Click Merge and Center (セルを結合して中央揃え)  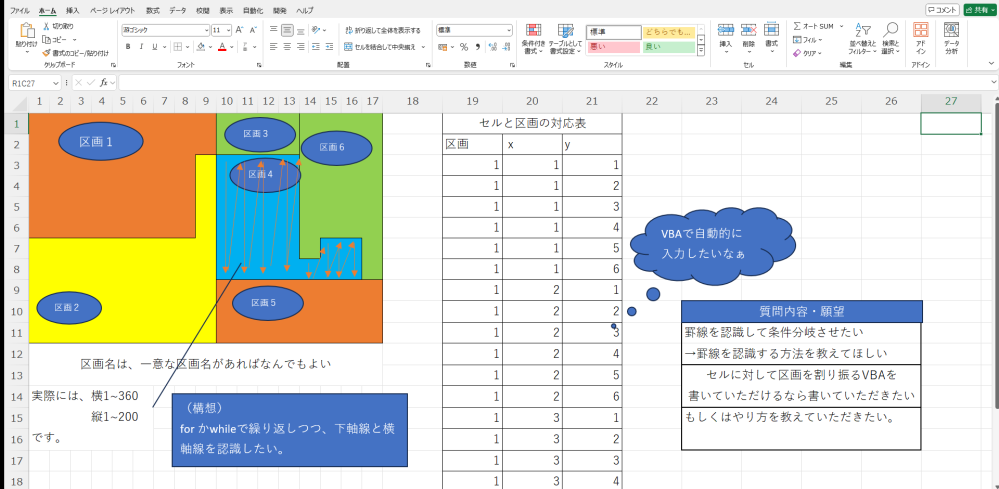(x=380, y=46)
